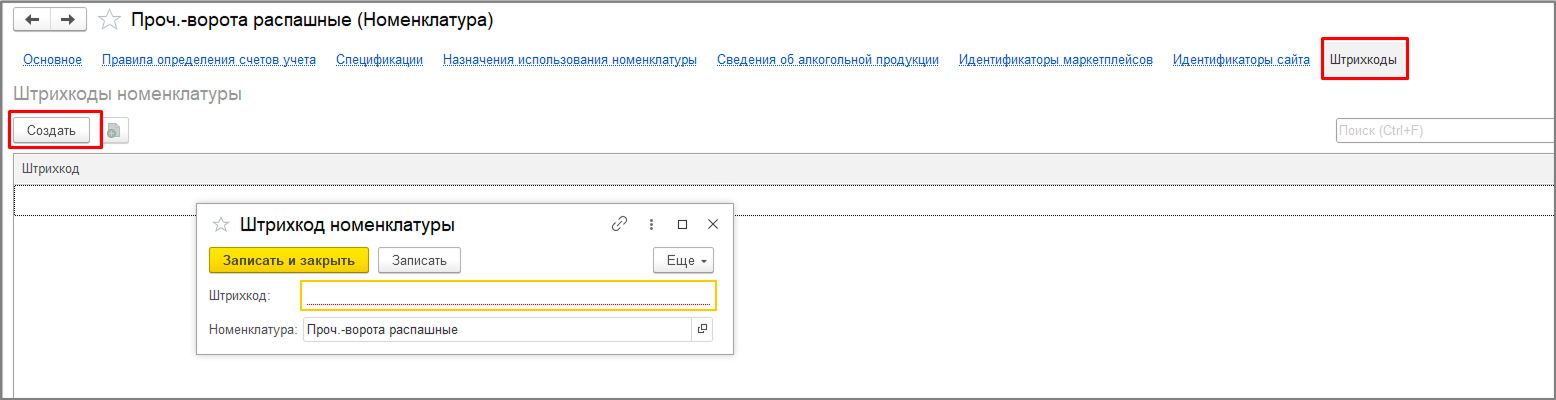This screenshot has width=1556, height=400.
Task: Click the copy icon next to Создать
Action: [x=115, y=130]
